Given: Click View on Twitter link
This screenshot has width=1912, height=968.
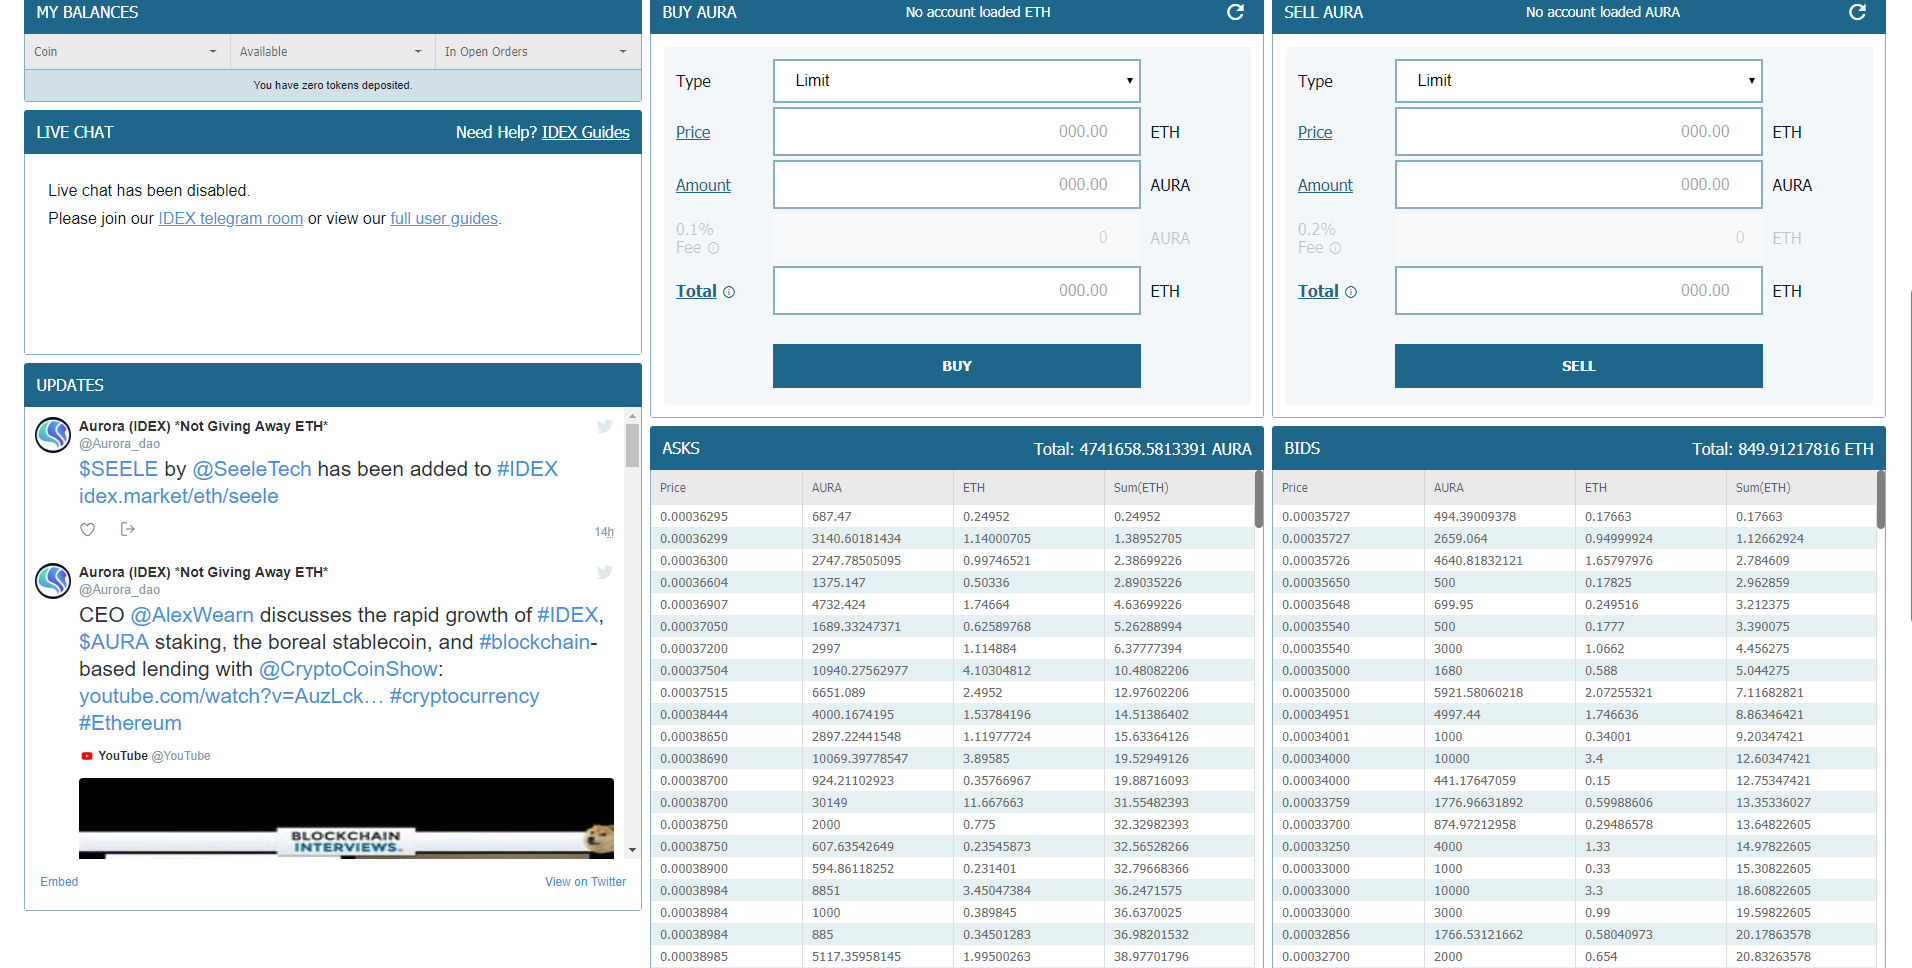Looking at the screenshot, I should pos(585,882).
